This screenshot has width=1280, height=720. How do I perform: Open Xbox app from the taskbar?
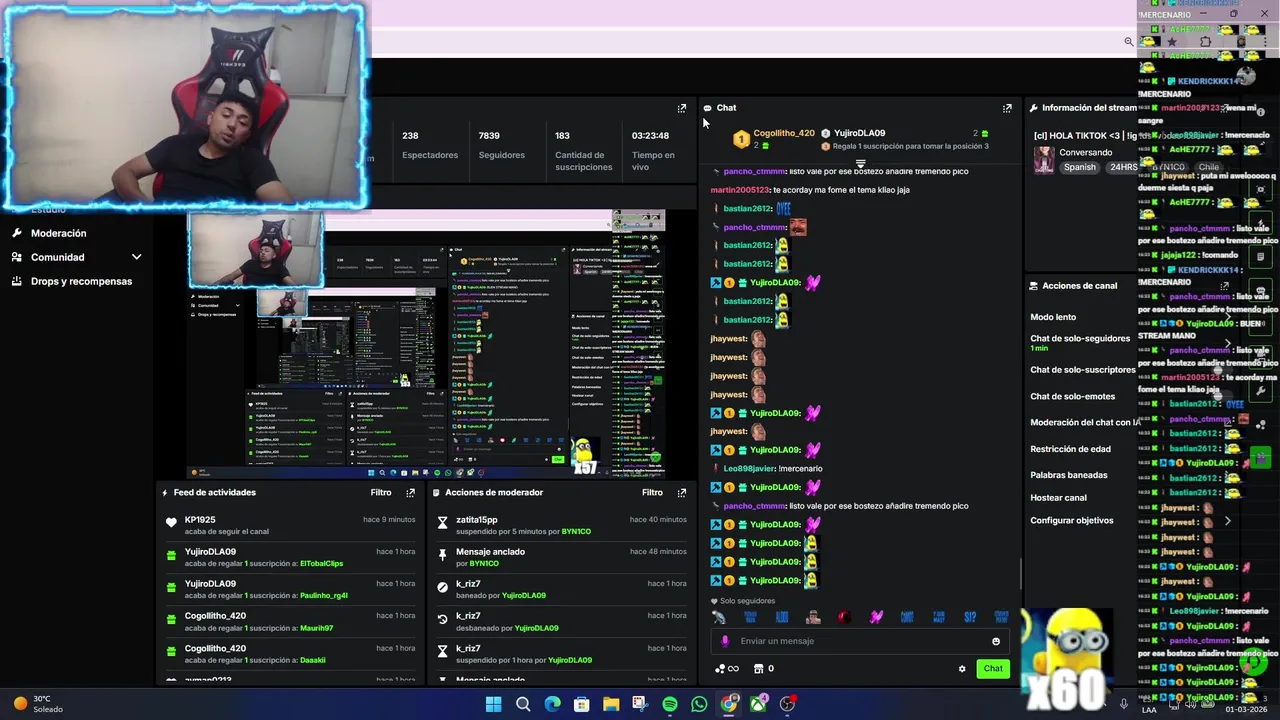point(759,704)
